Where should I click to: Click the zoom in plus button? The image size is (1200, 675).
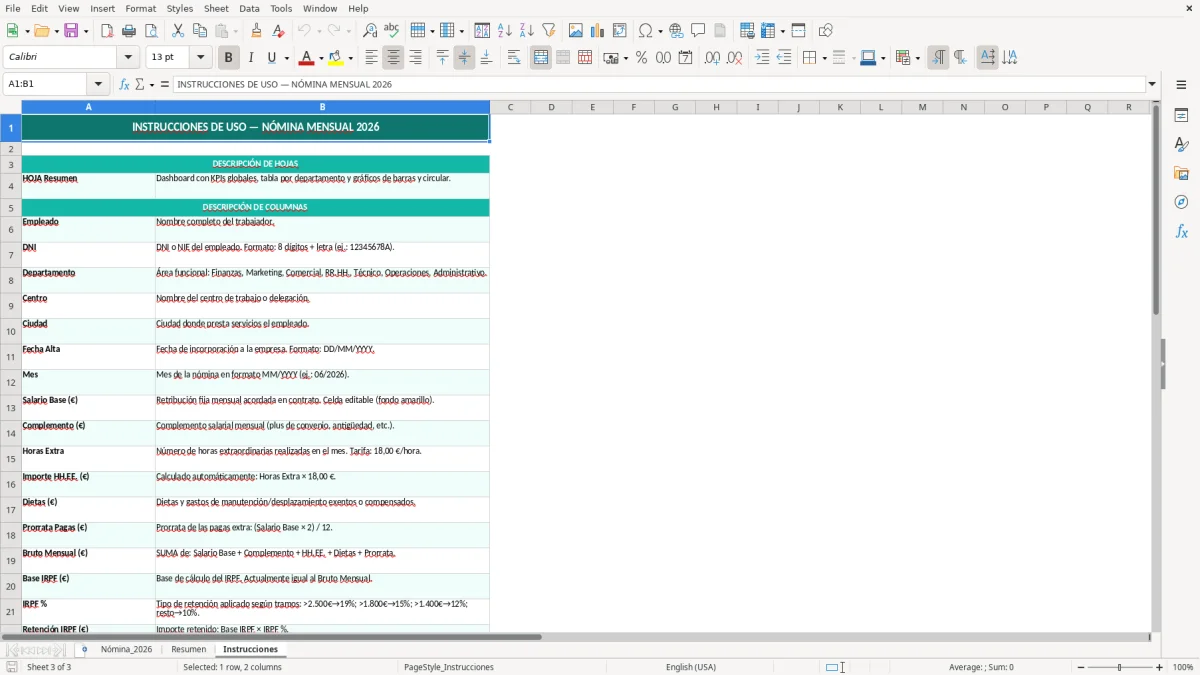(x=1159, y=667)
